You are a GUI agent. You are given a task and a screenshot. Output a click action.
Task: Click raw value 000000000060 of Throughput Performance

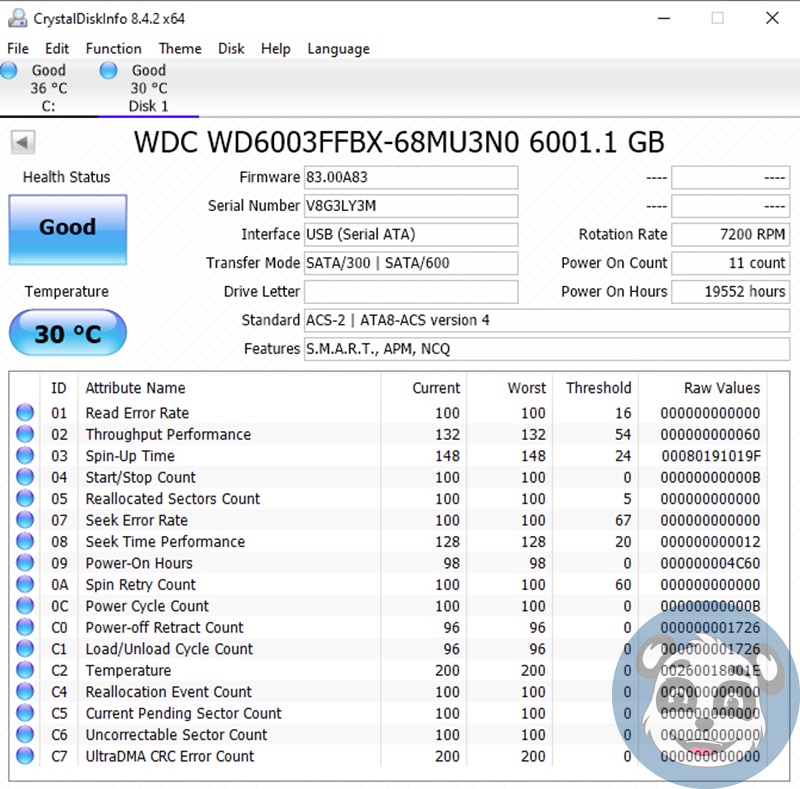710,434
